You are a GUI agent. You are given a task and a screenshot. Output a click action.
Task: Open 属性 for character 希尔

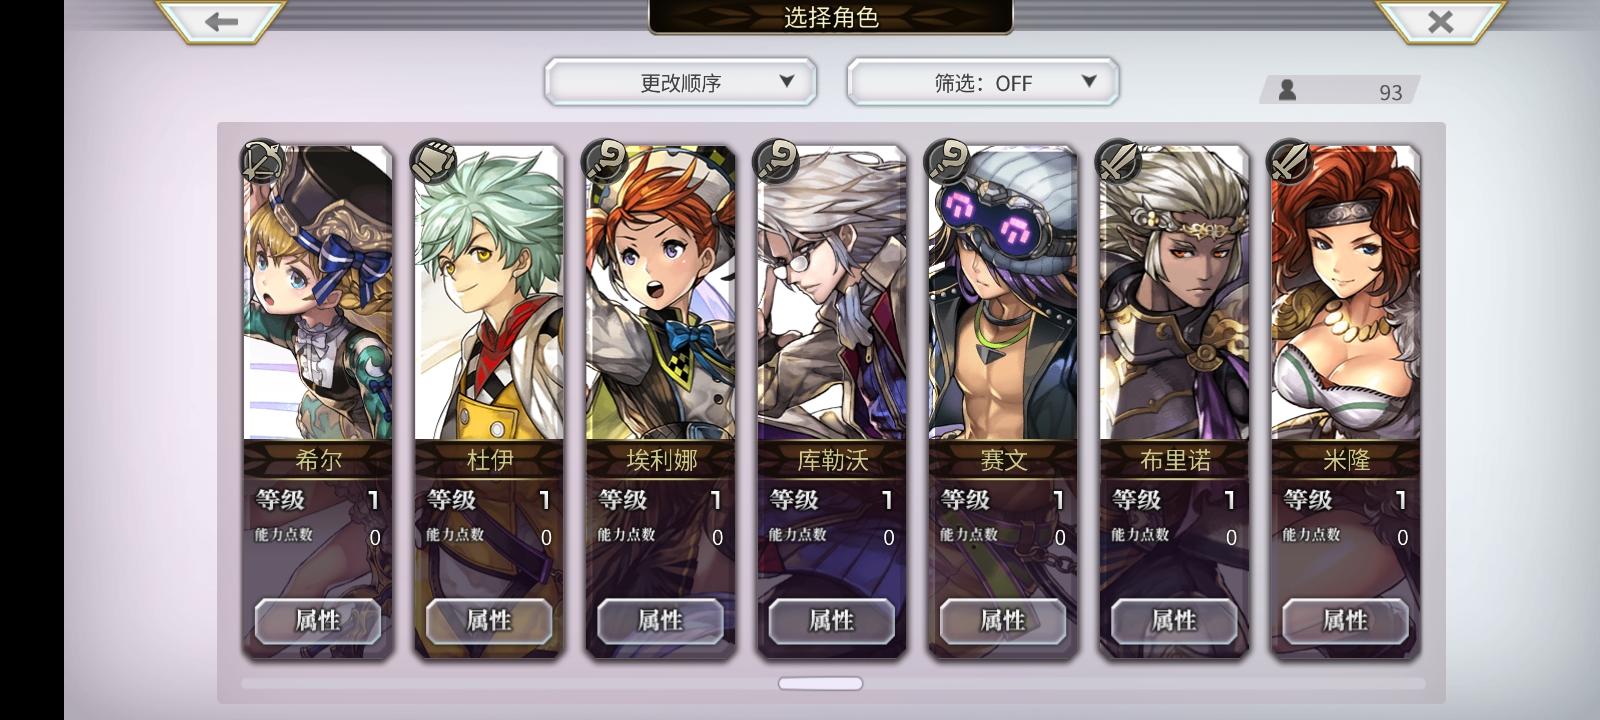pos(318,621)
